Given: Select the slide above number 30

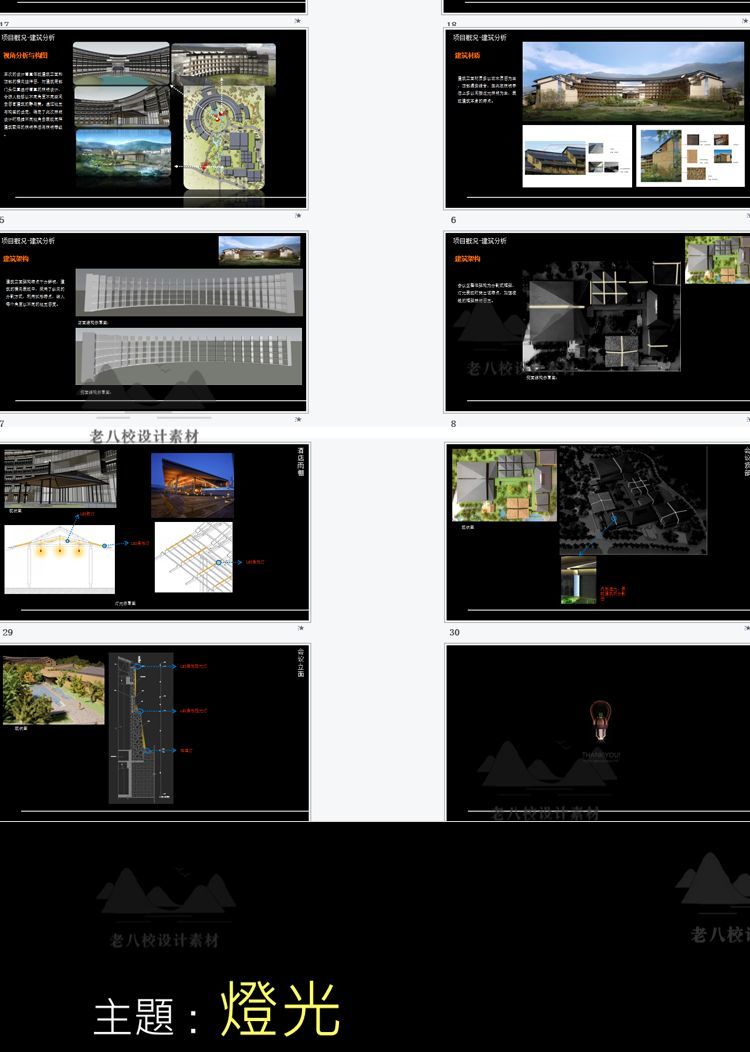Looking at the screenshot, I should tap(597, 530).
